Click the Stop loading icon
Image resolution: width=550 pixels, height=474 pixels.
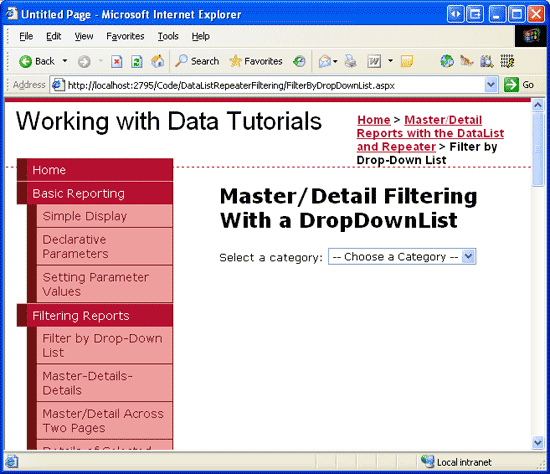[x=116, y=62]
